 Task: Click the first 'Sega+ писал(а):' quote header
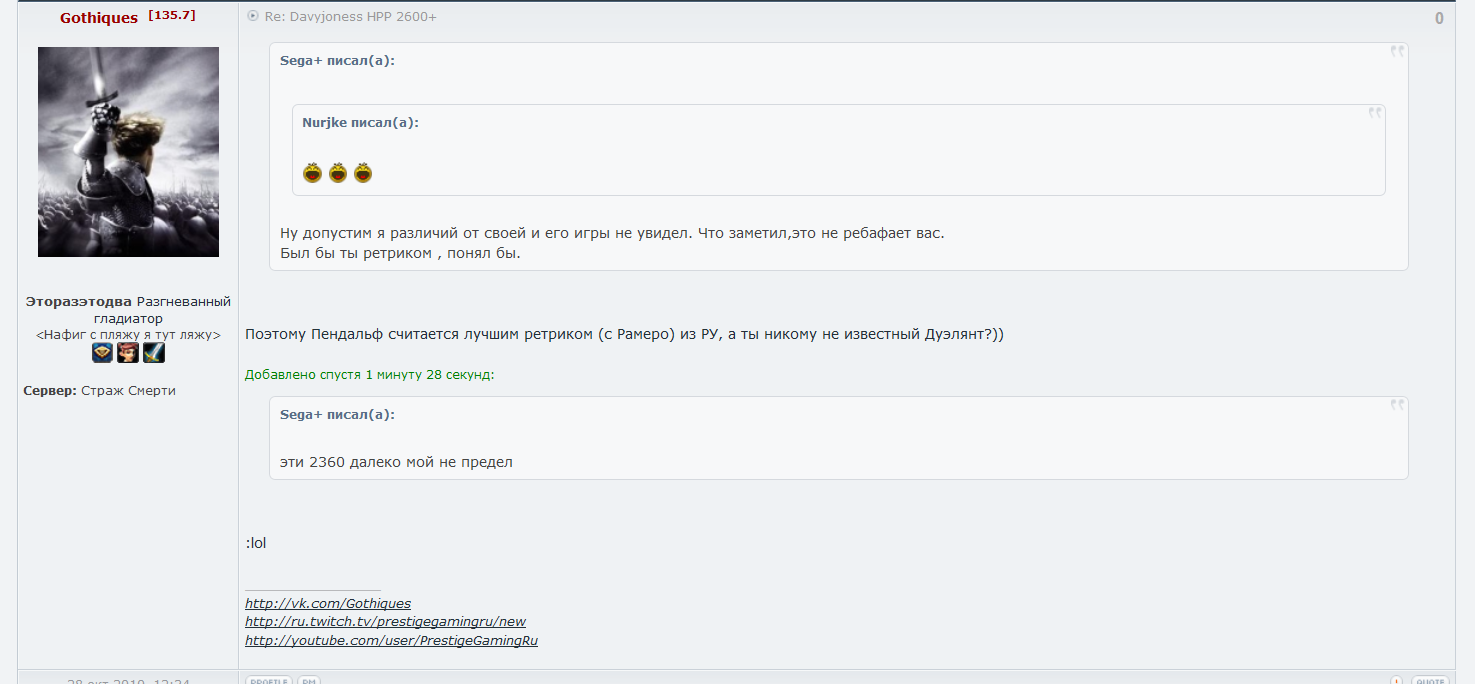[x=337, y=60]
